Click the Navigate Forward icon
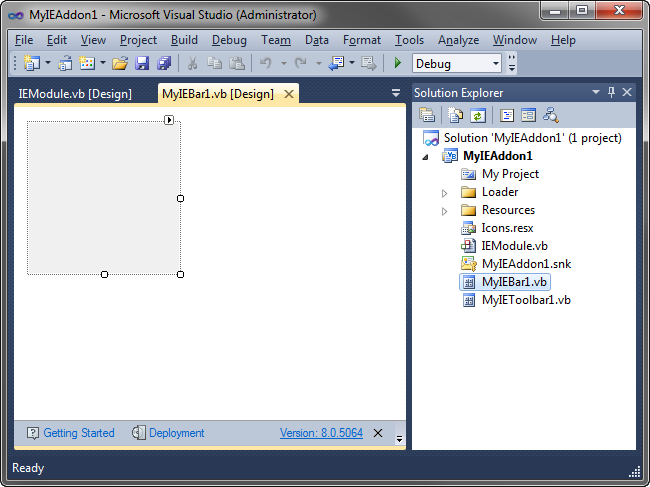Viewport: 650px width, 487px height. (369, 63)
